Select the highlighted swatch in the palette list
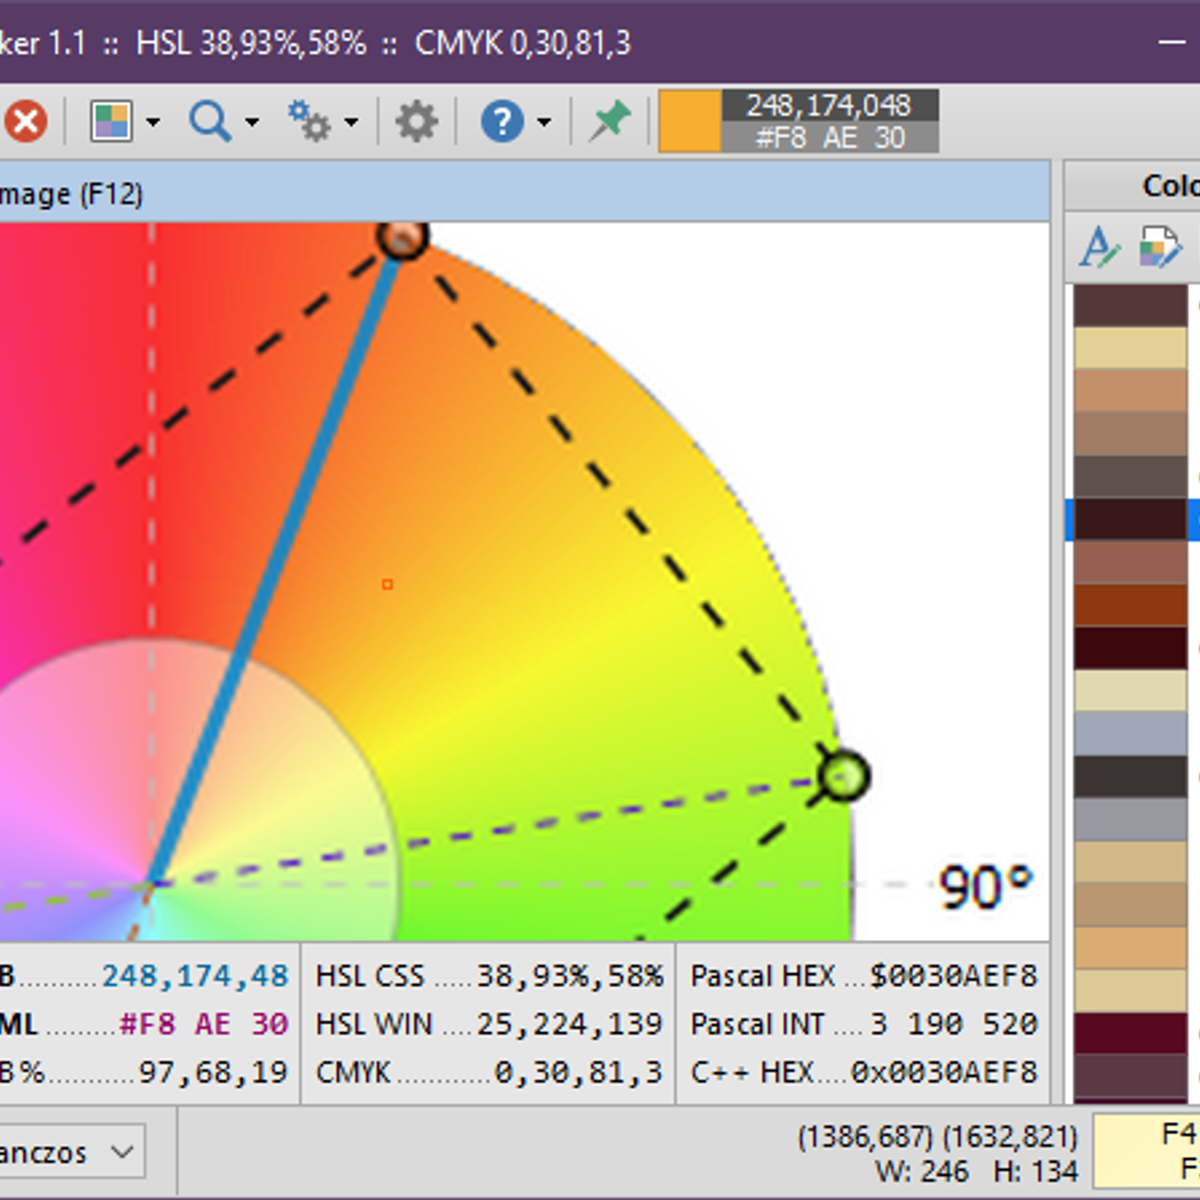The height and width of the screenshot is (1200, 1200). [x=1128, y=520]
